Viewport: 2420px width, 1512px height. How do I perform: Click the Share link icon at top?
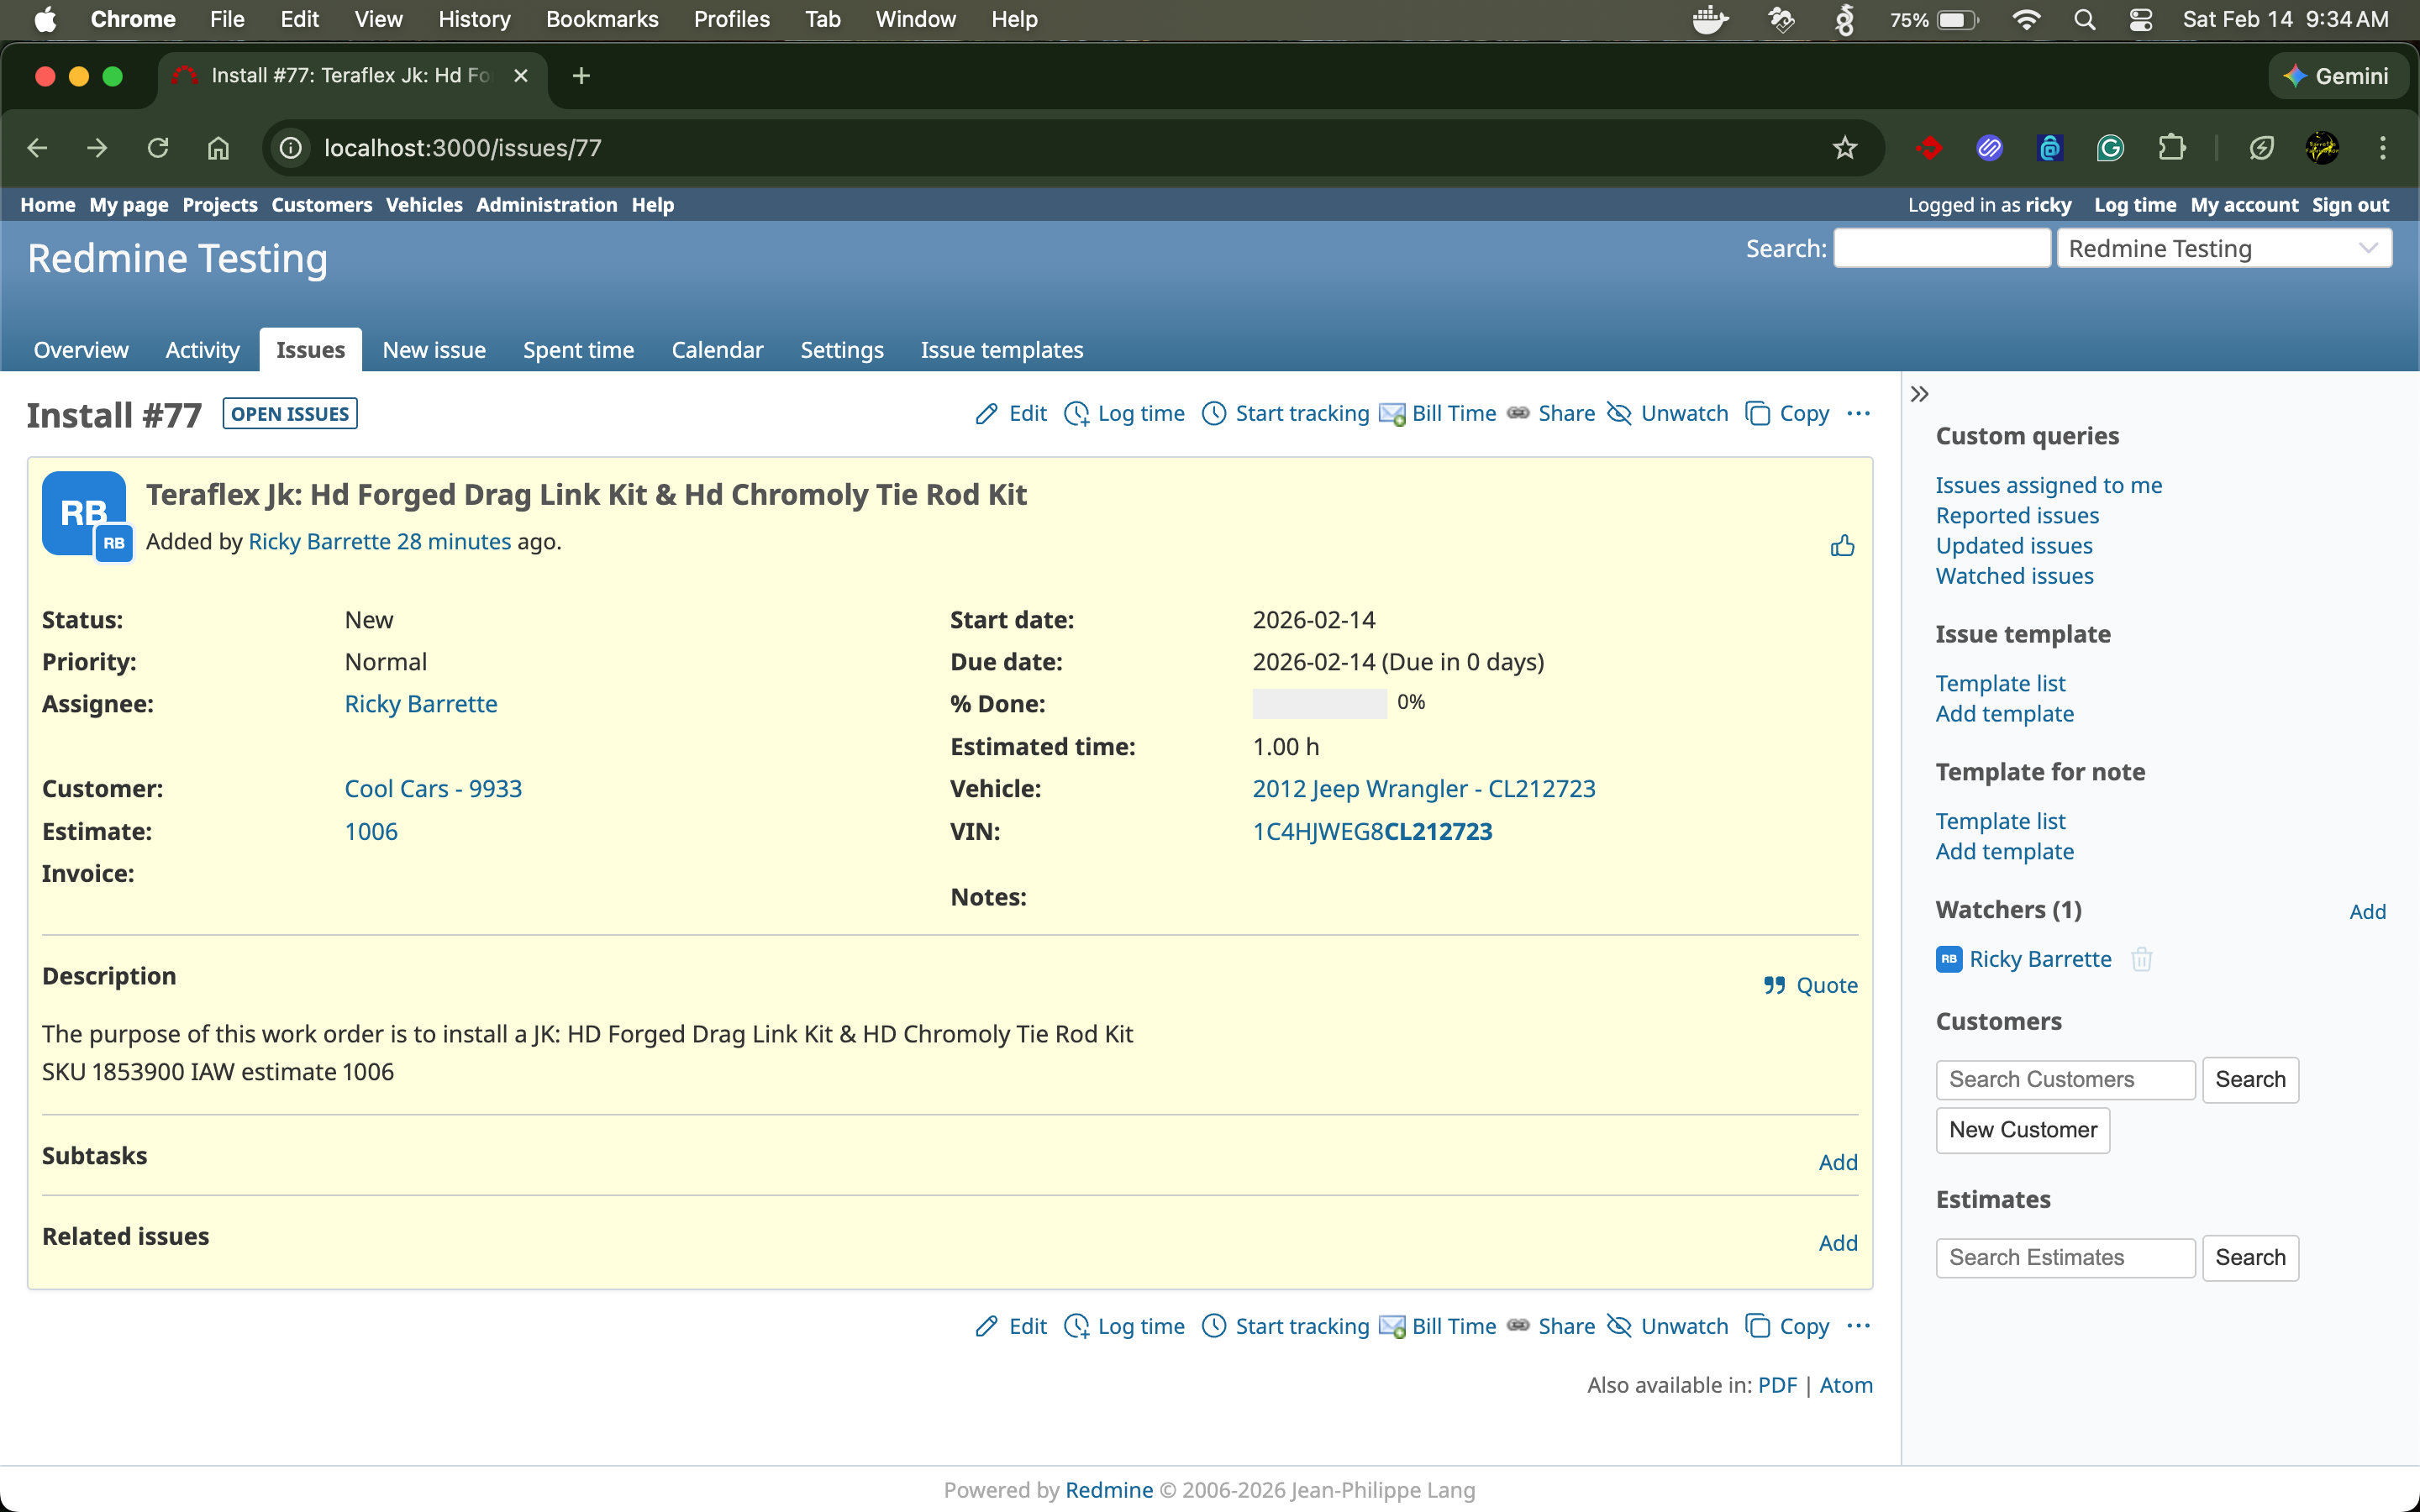click(1518, 414)
